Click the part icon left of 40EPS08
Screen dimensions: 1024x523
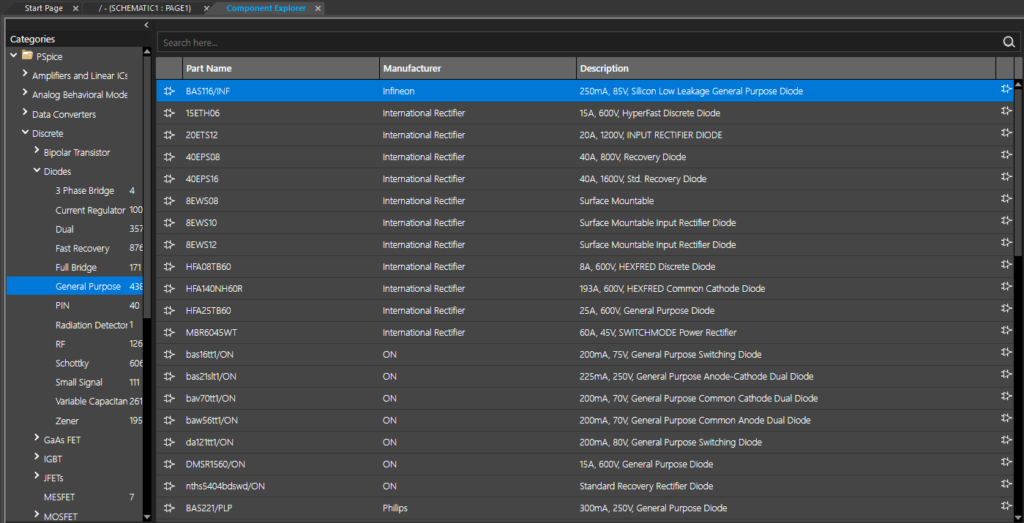pyautogui.click(x=169, y=157)
